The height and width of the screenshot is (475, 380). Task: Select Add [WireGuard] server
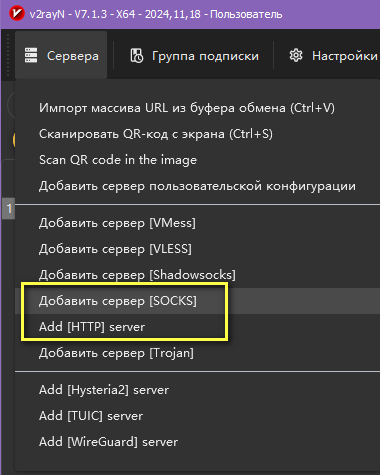pos(197,442)
